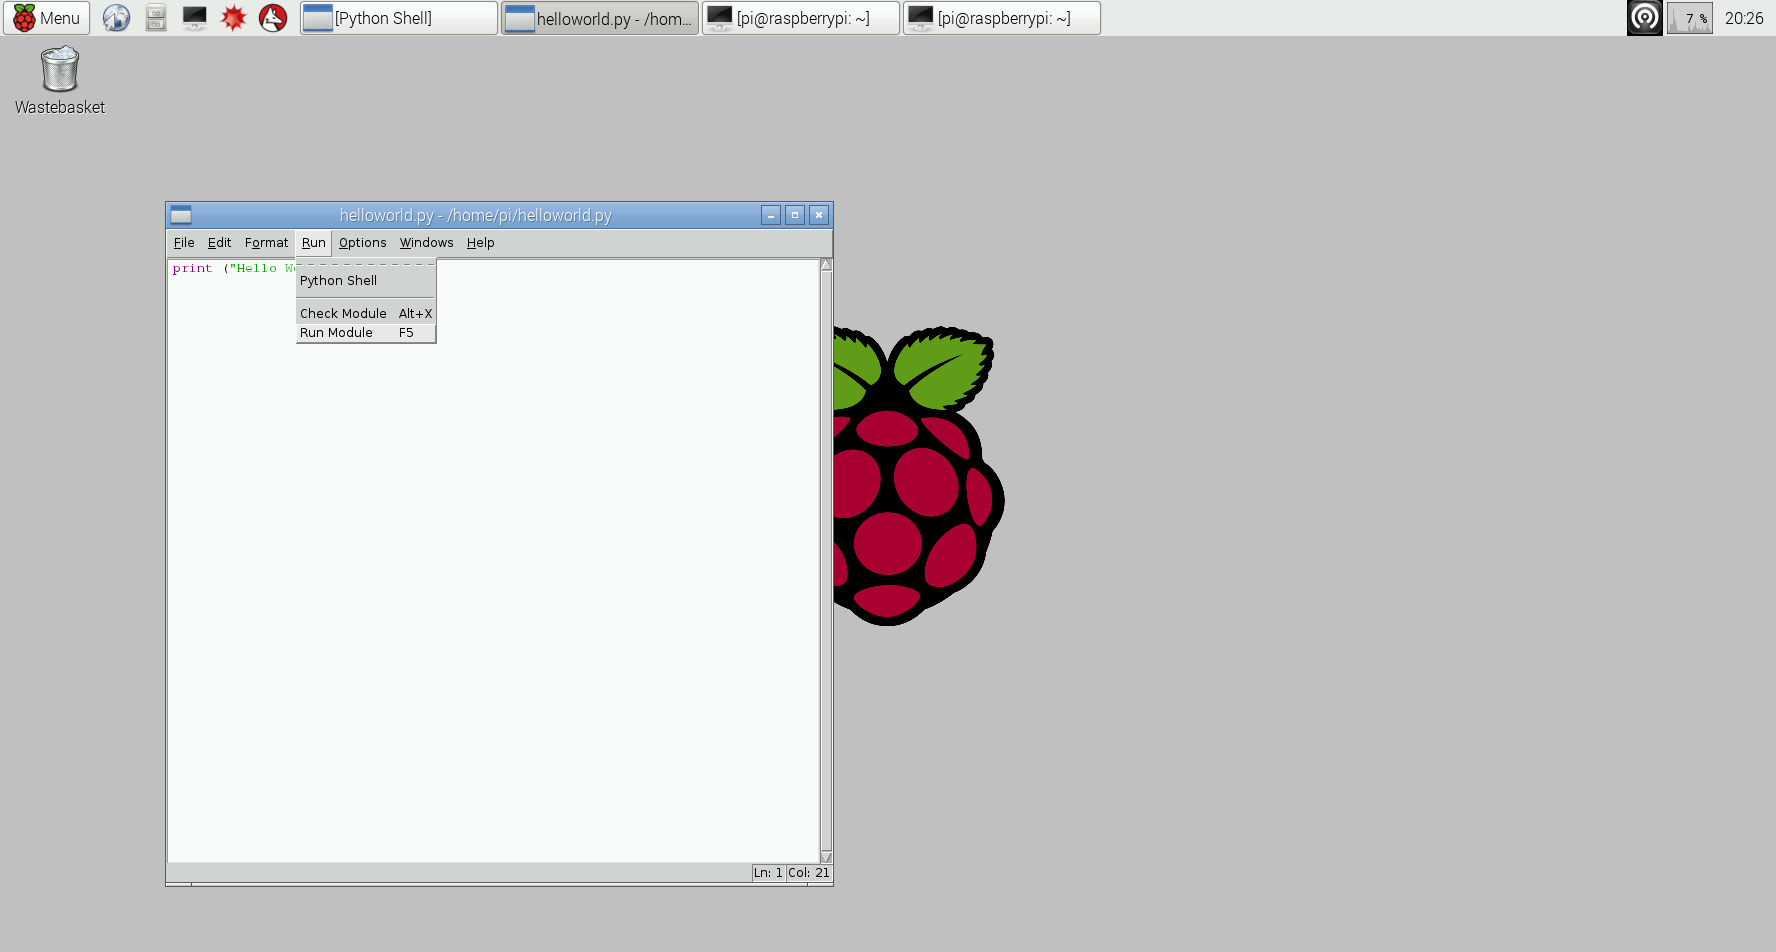The image size is (1776, 952).
Task: Click the print keyword in code
Action: point(192,268)
